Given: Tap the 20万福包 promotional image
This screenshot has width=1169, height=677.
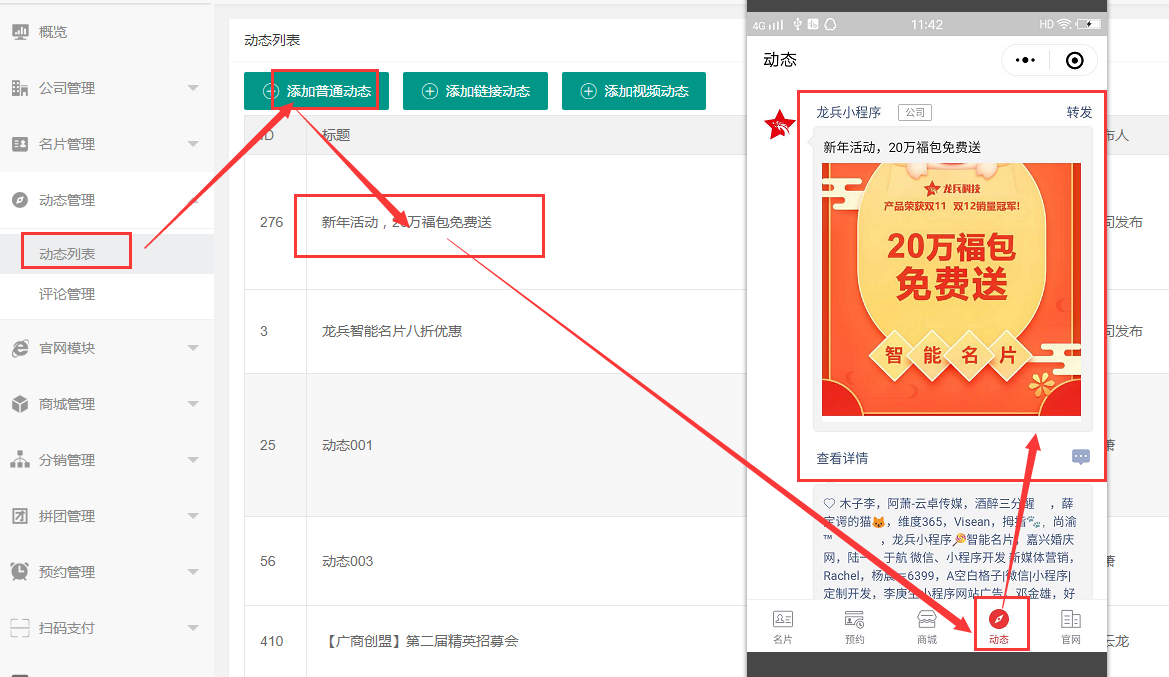Looking at the screenshot, I should coord(951,289).
